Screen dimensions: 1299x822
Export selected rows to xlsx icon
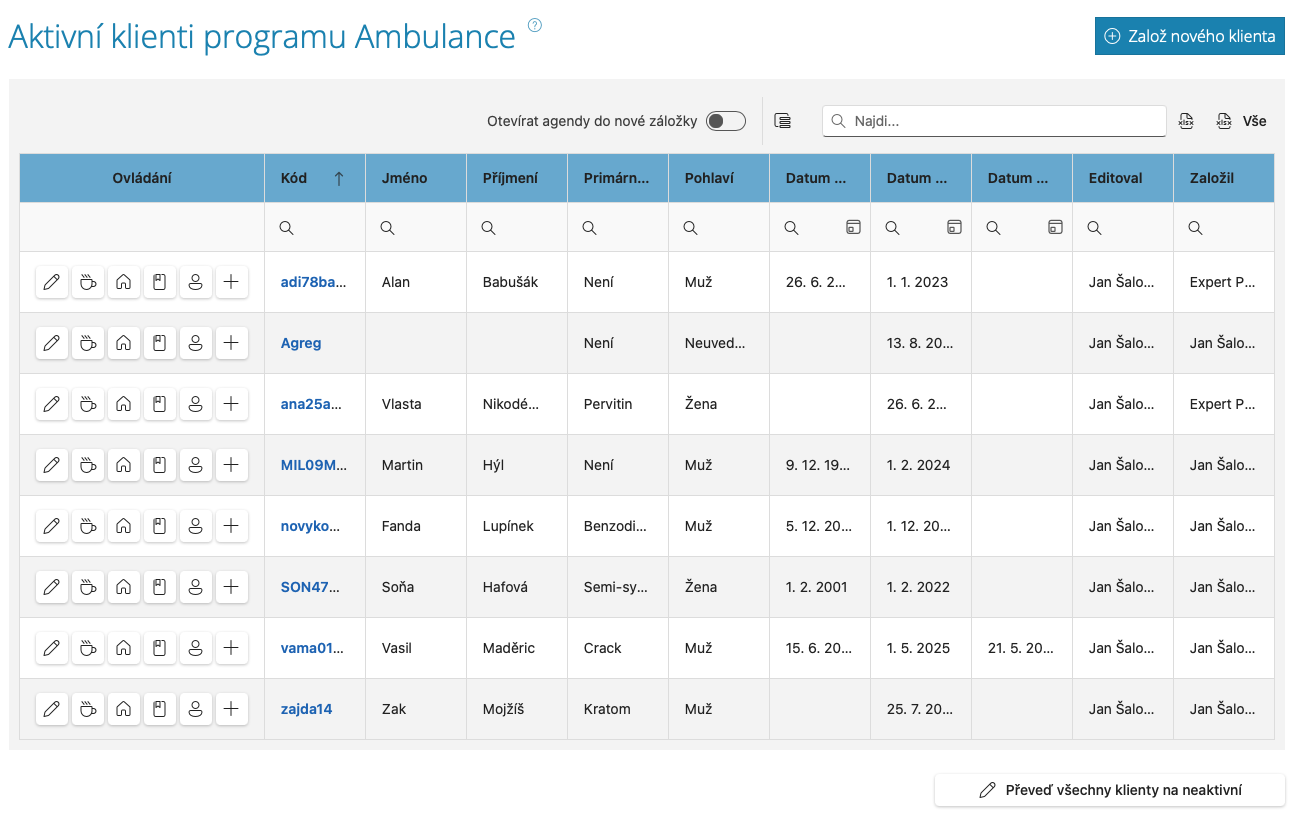(x=1187, y=121)
